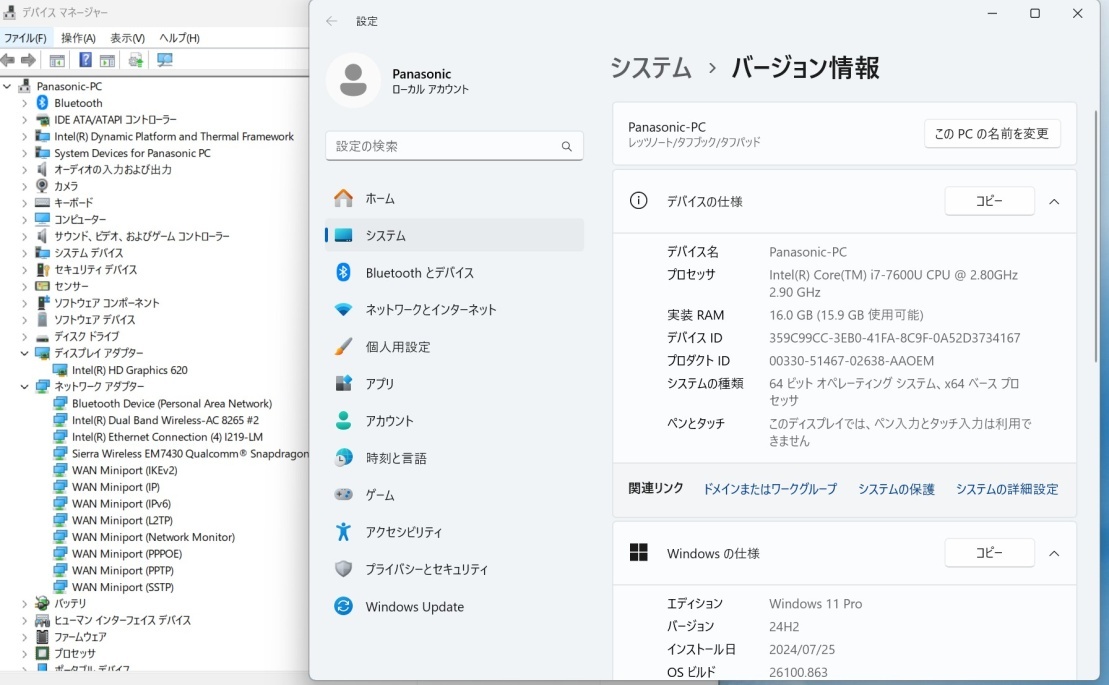Collapse the Panasonic-PC root node

click(x=7, y=86)
